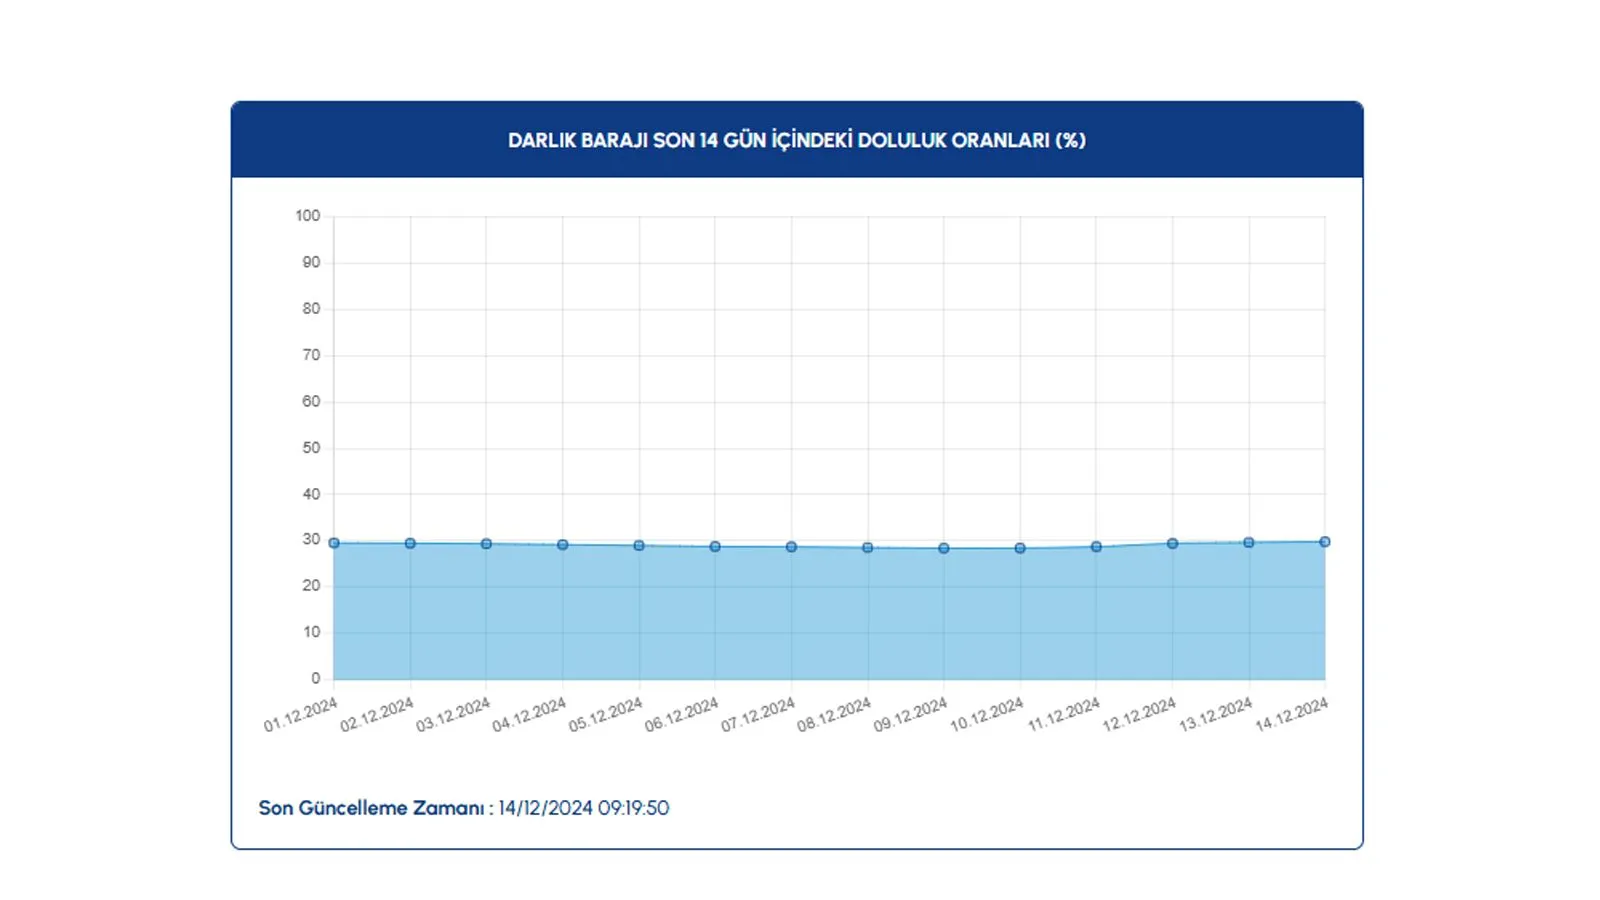
Task: Click the y-axis value 0
Action: tap(316, 678)
